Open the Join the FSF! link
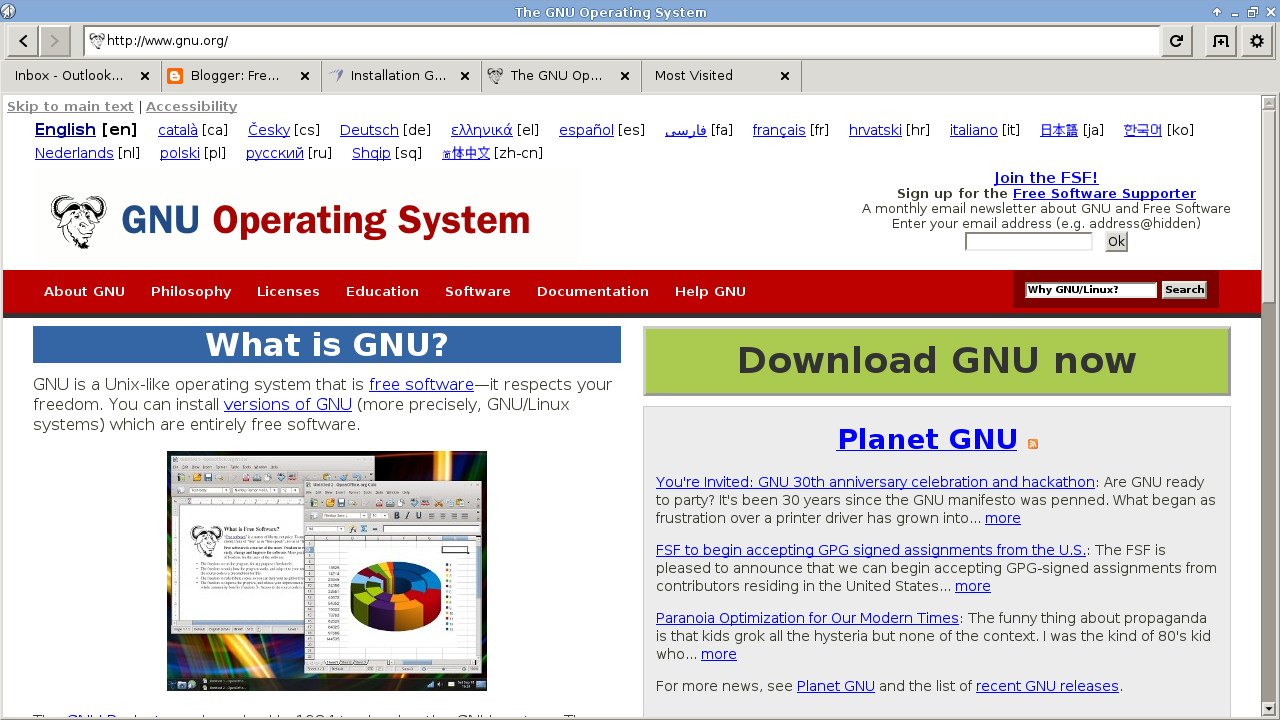The height and width of the screenshot is (720, 1280). coord(1046,178)
